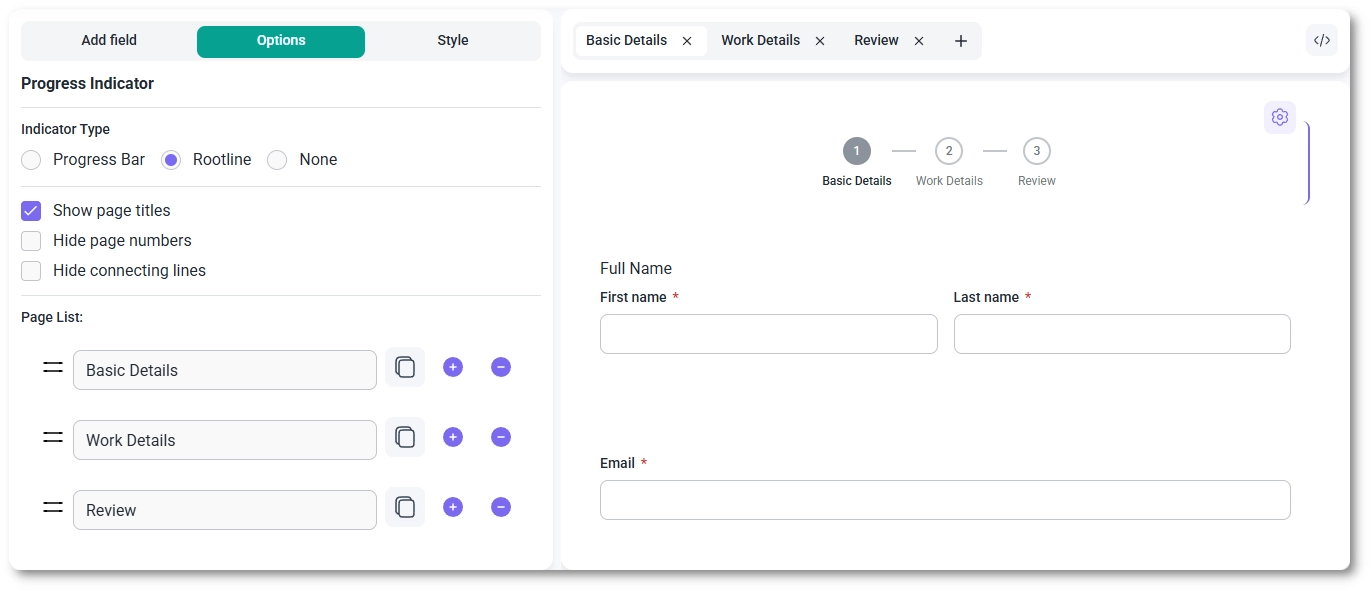Add a page after Basic Details
Viewport: 1371px width, 591px height.
tap(453, 367)
